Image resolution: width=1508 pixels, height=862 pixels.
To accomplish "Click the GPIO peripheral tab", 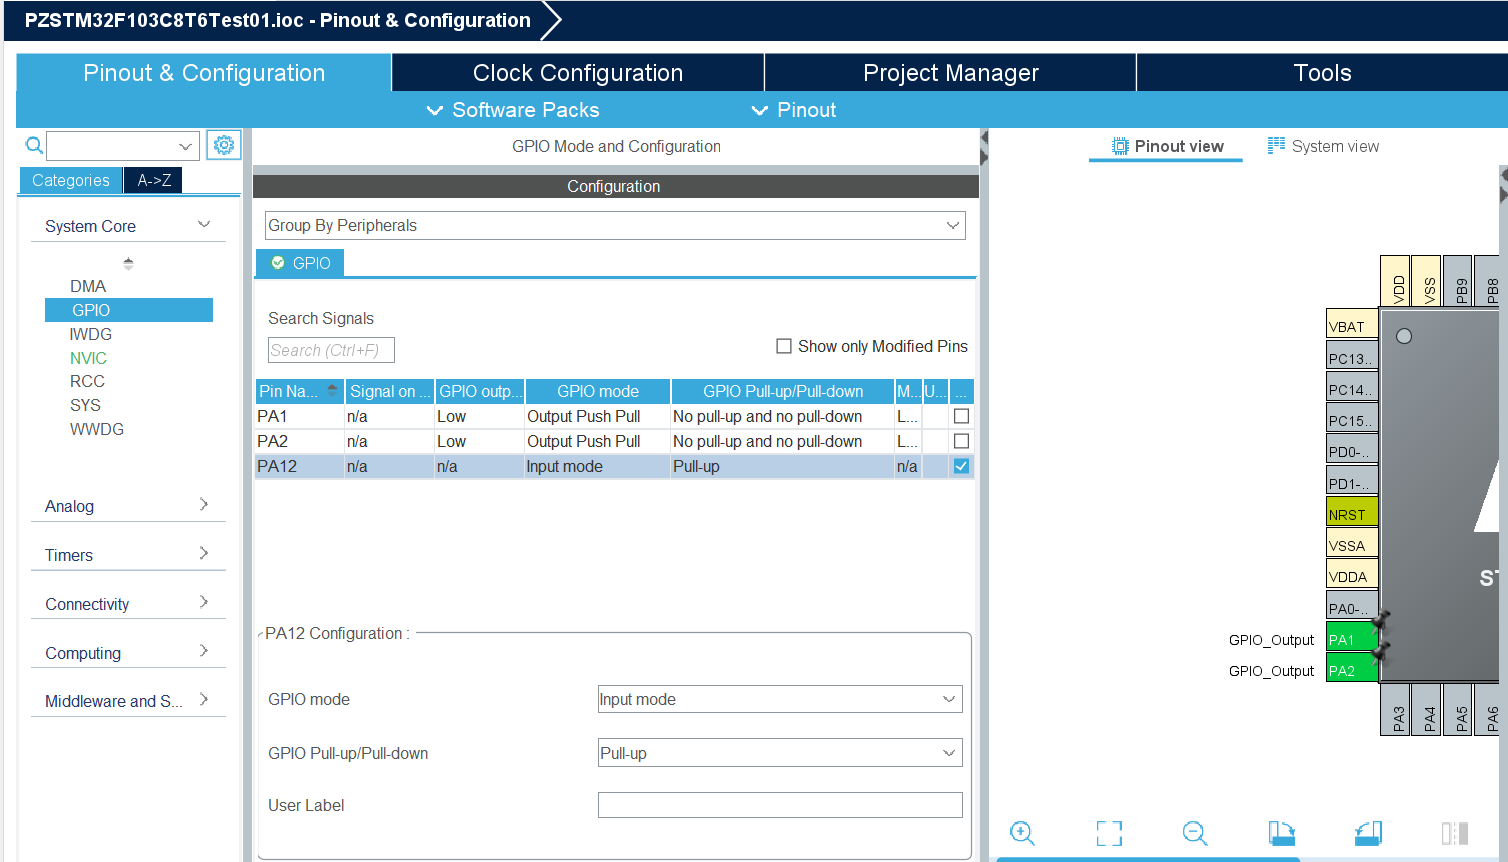I will point(300,263).
